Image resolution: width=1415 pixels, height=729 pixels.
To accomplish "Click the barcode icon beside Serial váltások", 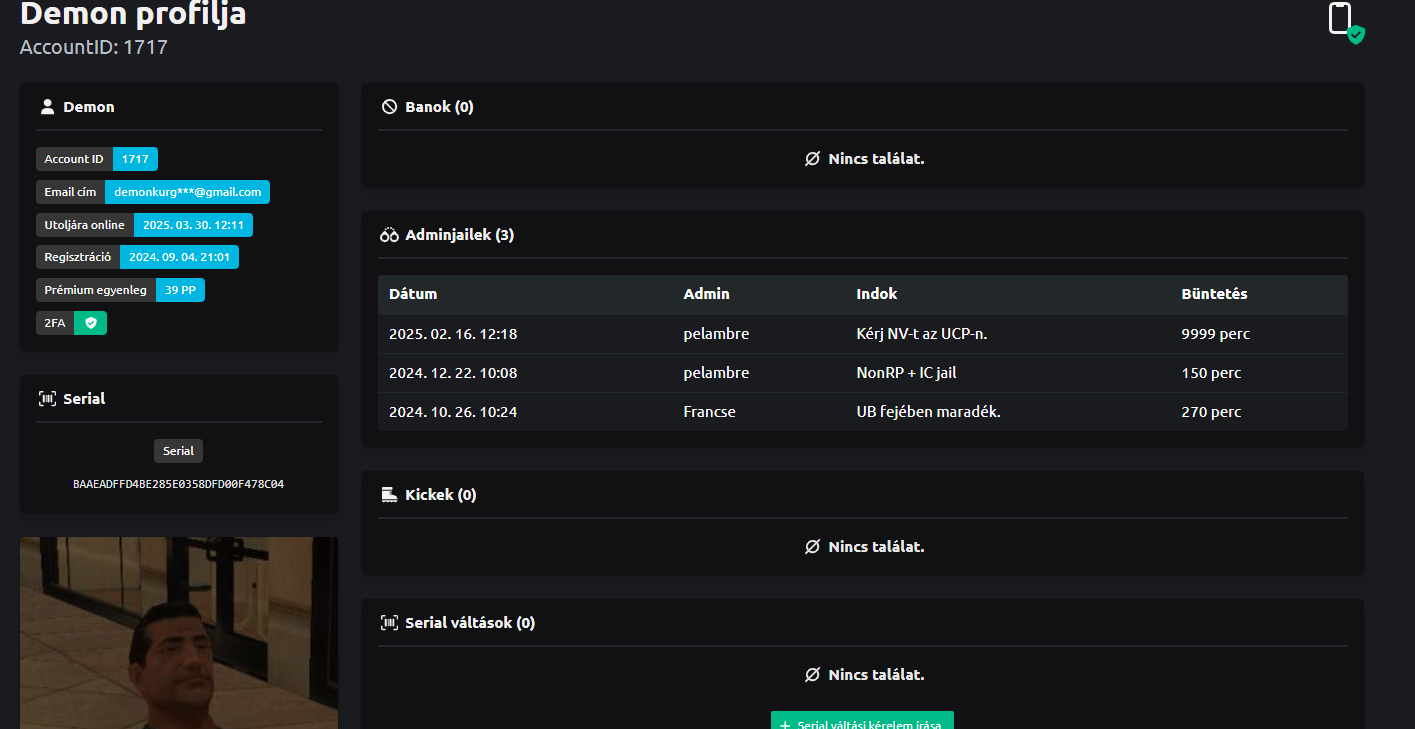I will 389,623.
